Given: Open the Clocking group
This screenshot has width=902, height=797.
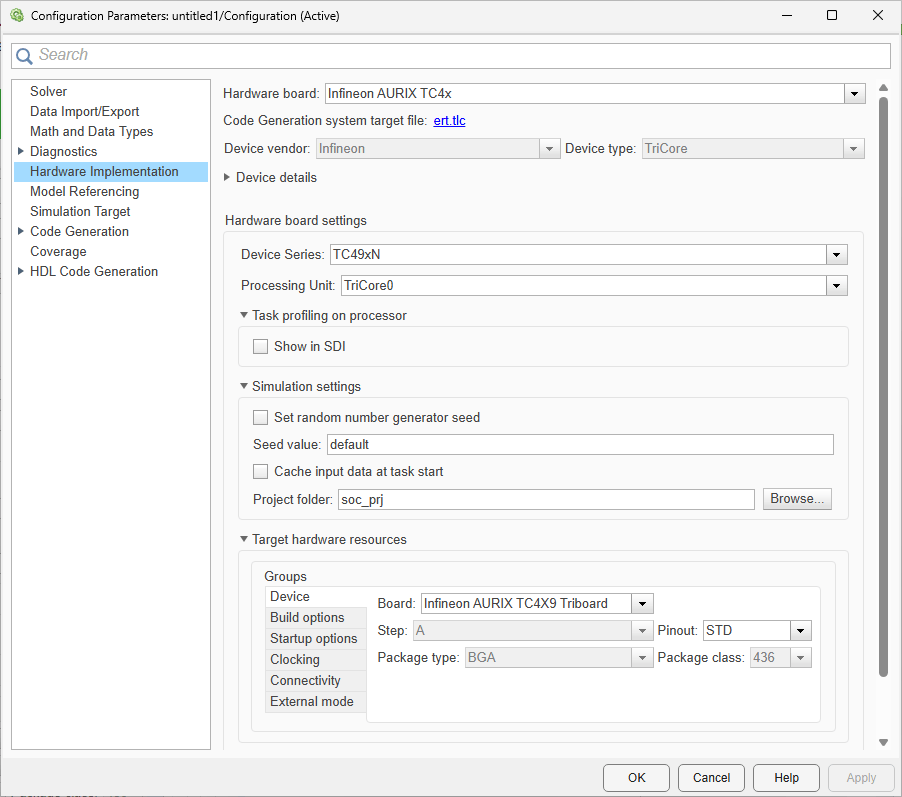Looking at the screenshot, I should click(x=316, y=659).
